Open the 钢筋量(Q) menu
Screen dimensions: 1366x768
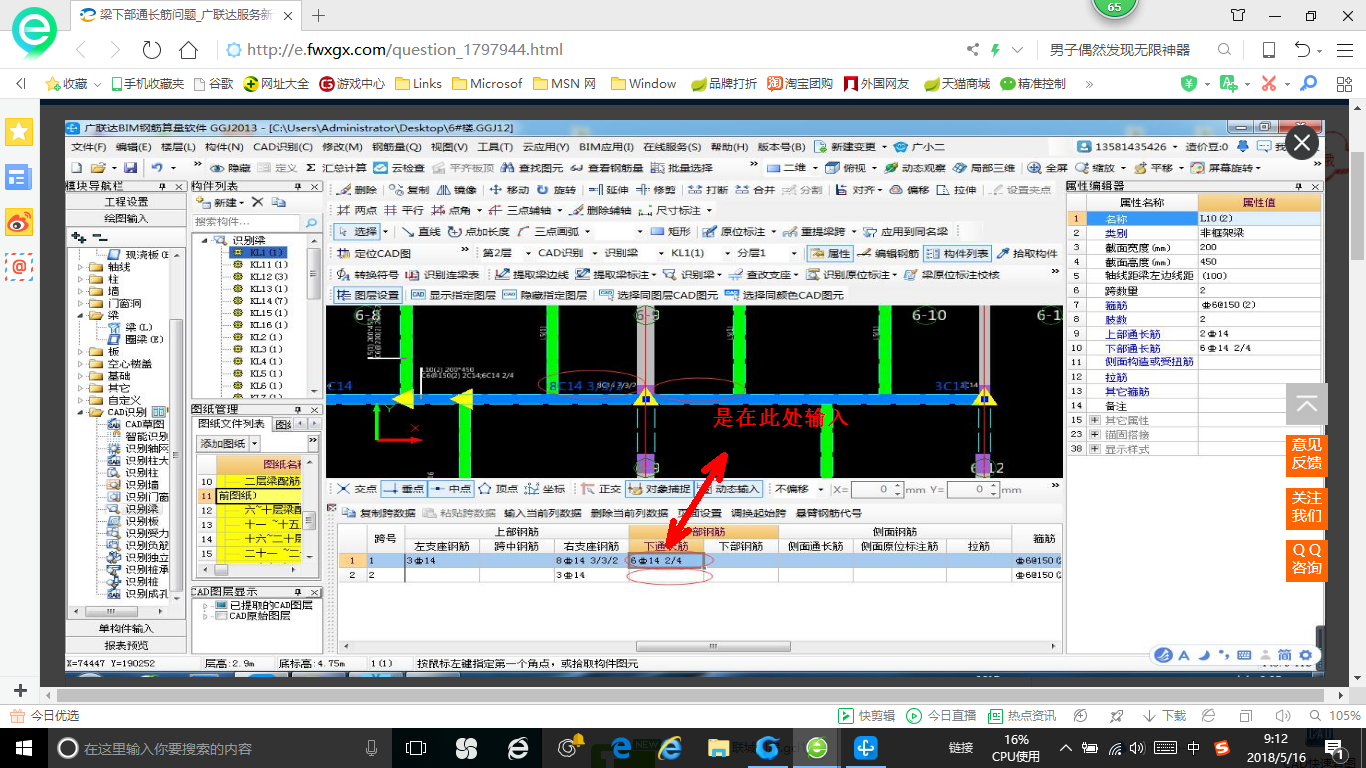coord(396,147)
